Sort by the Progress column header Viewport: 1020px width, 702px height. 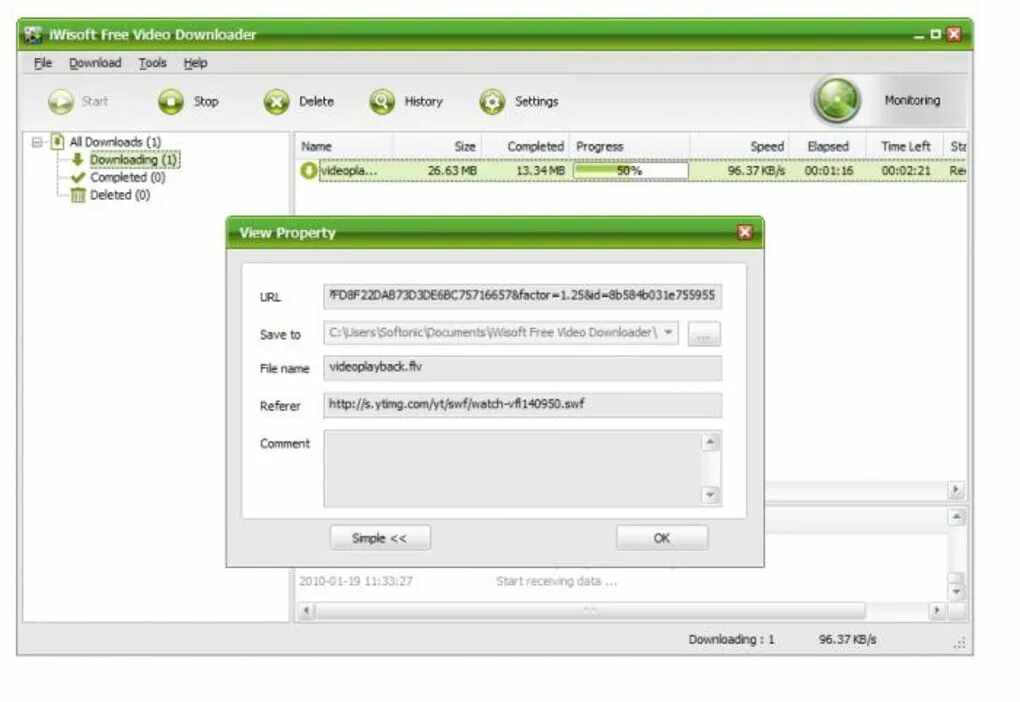point(630,146)
